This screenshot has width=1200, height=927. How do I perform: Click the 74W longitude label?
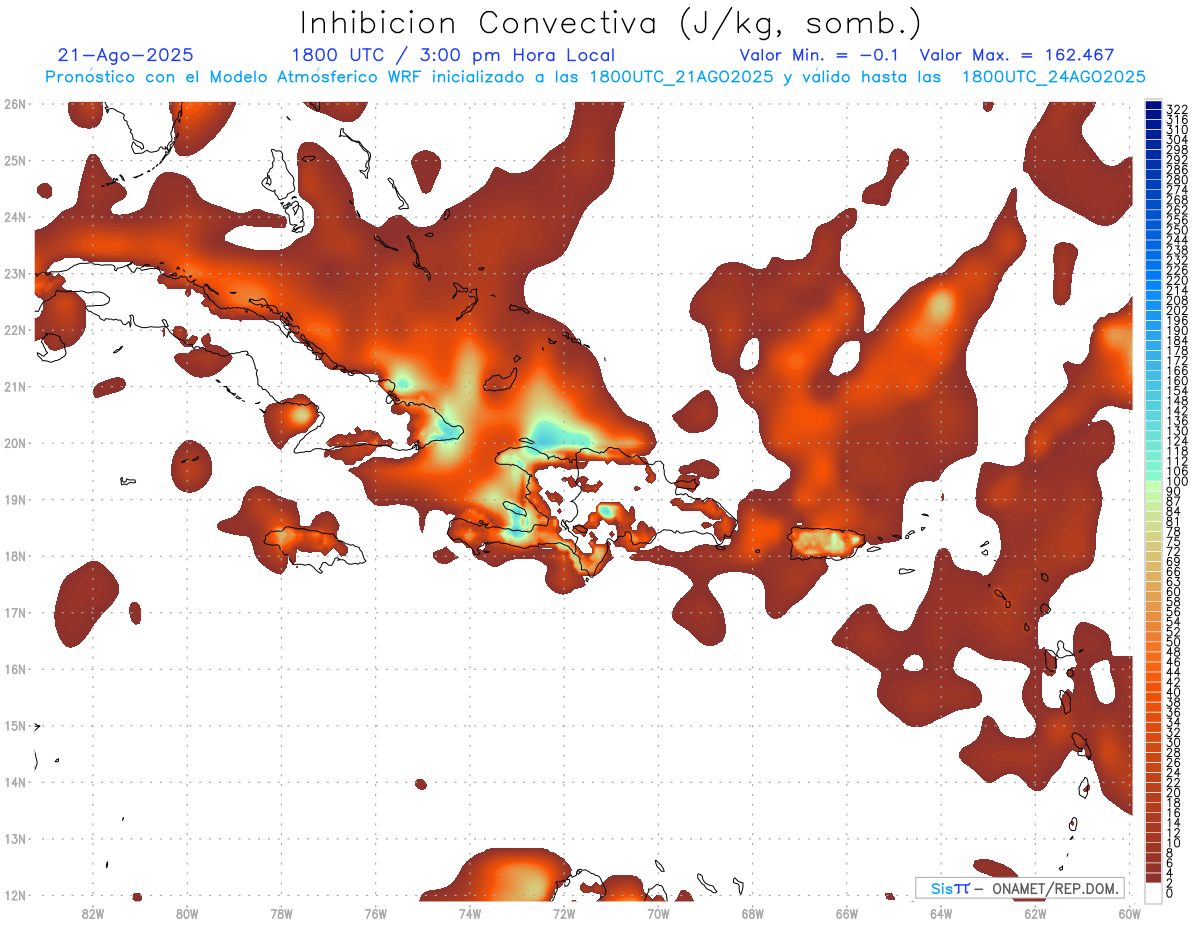(470, 913)
